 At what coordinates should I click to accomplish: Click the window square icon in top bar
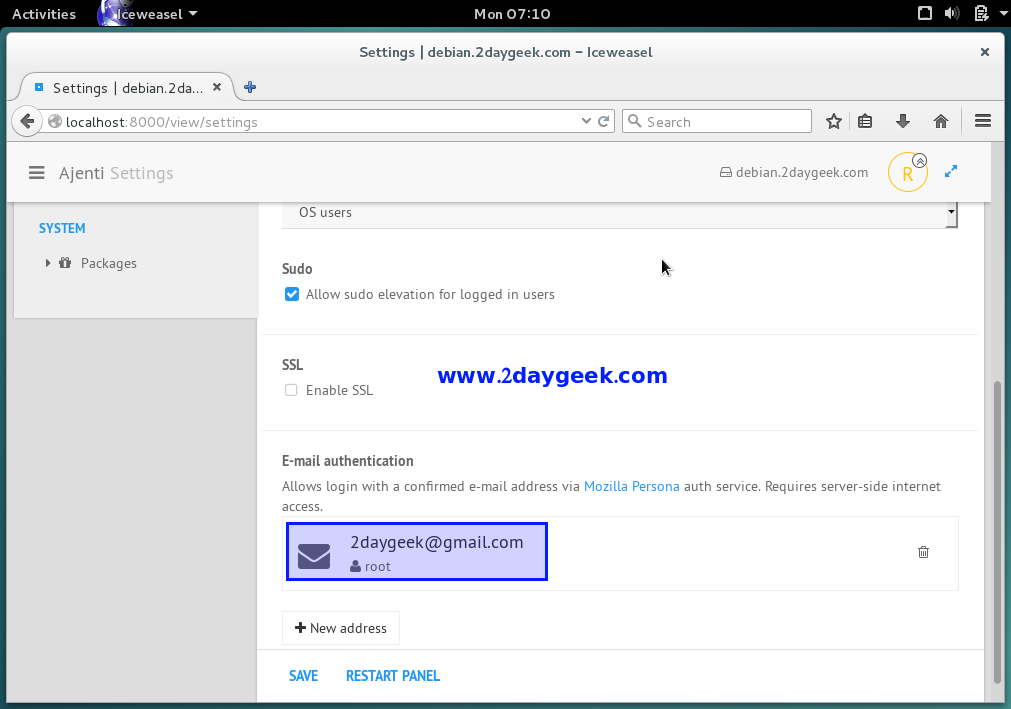pos(925,14)
